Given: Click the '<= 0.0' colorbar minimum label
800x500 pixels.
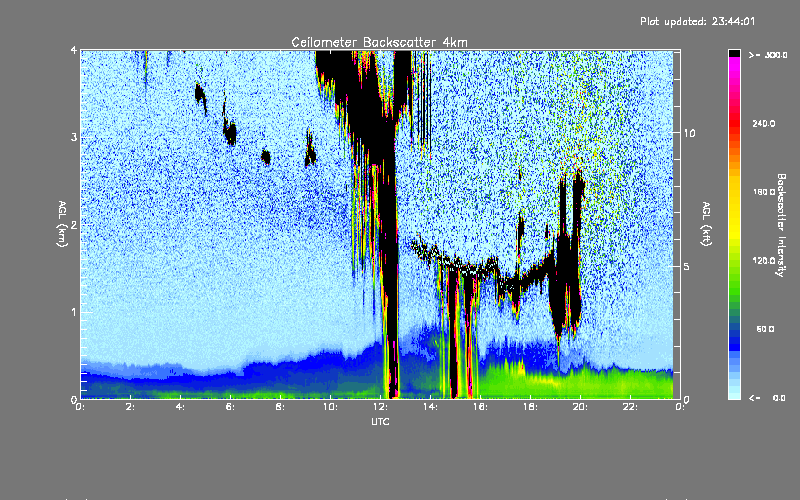Looking at the screenshot, I should pyautogui.click(x=768, y=398).
